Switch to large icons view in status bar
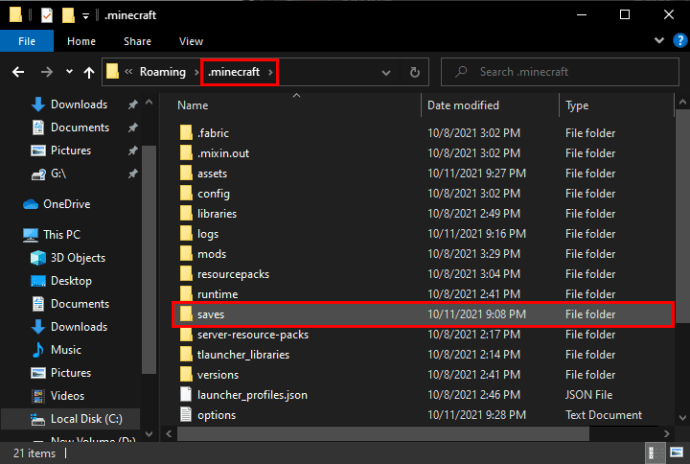The height and width of the screenshot is (464, 690). pos(676,452)
